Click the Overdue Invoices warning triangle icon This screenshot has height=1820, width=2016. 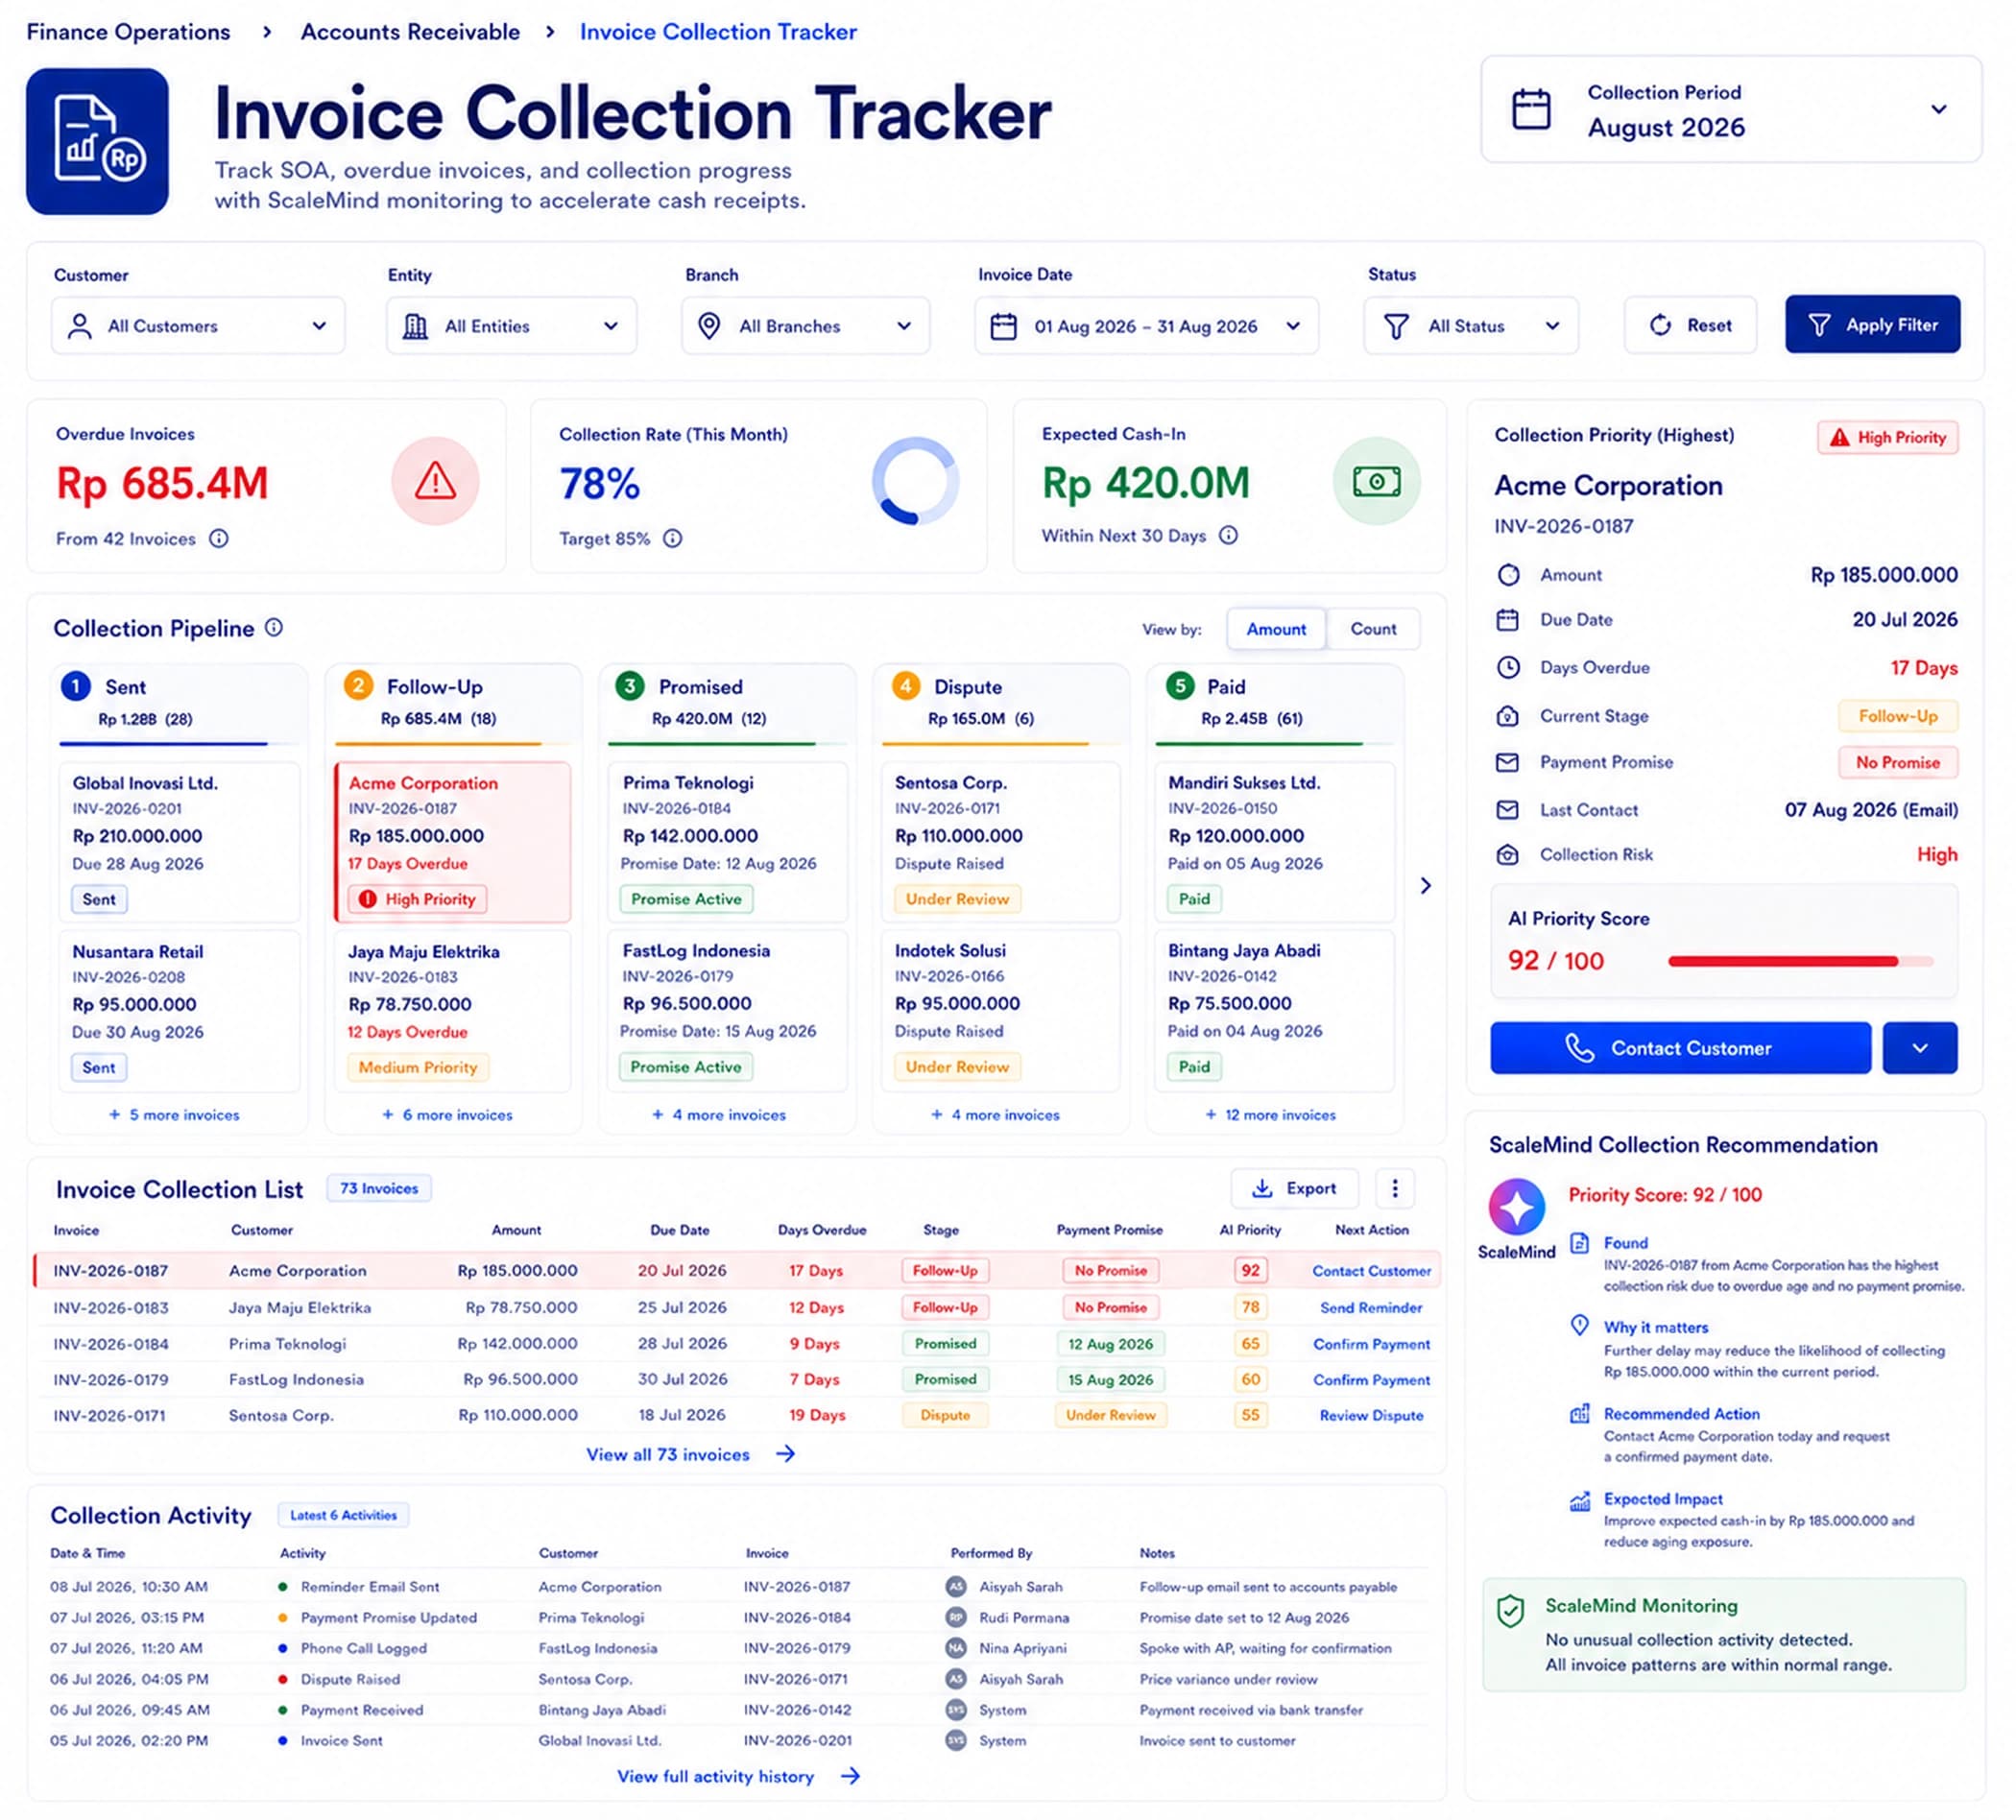[435, 481]
